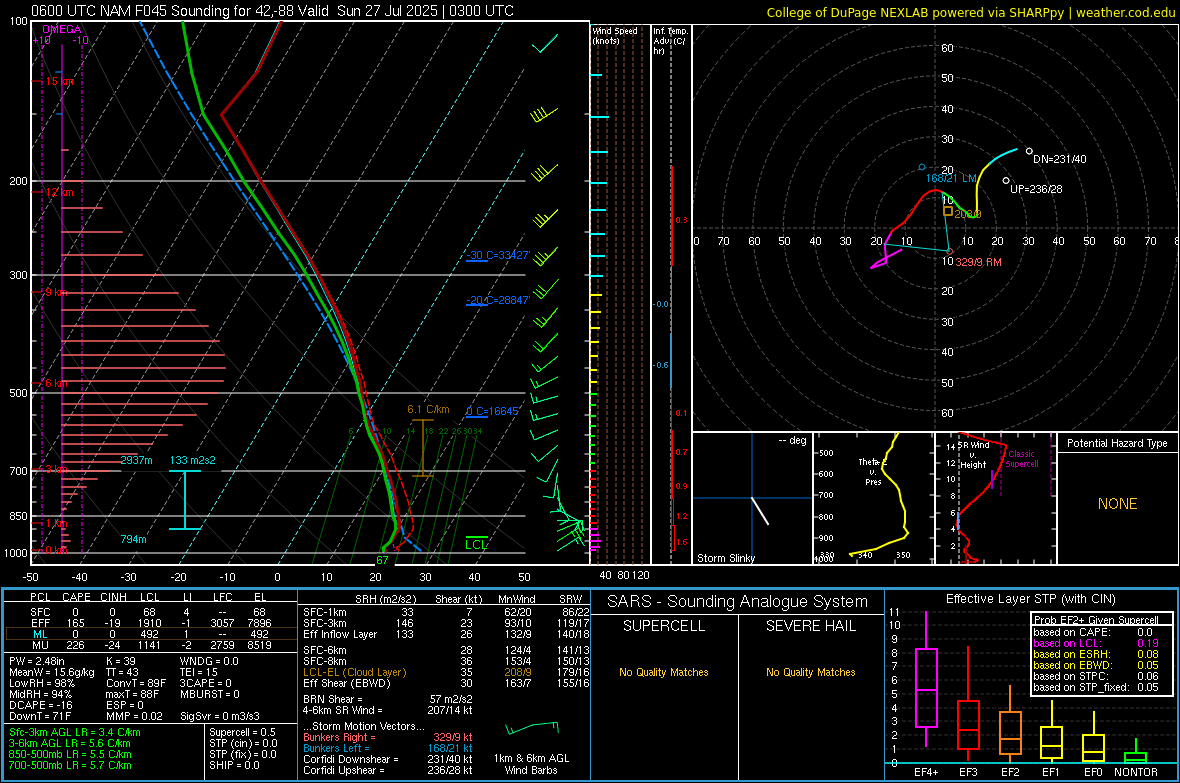
Task: Select the MU parcel row
Action: click(x=151, y=645)
